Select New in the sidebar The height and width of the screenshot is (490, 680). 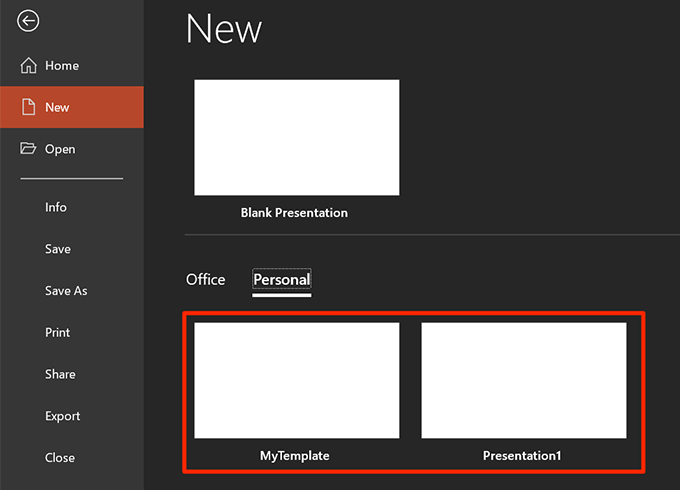coord(72,107)
